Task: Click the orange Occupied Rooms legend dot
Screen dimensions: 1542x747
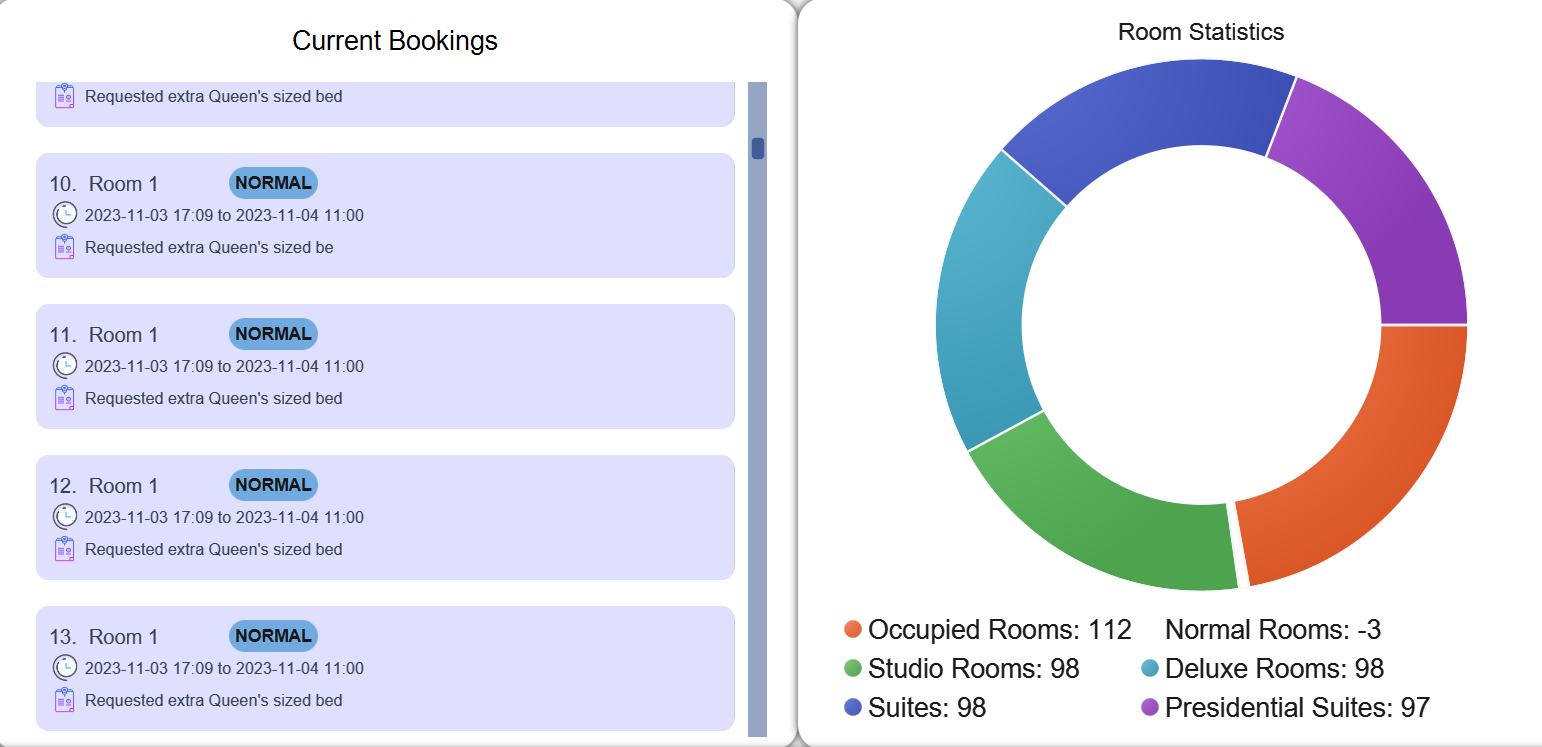Action: [x=853, y=629]
